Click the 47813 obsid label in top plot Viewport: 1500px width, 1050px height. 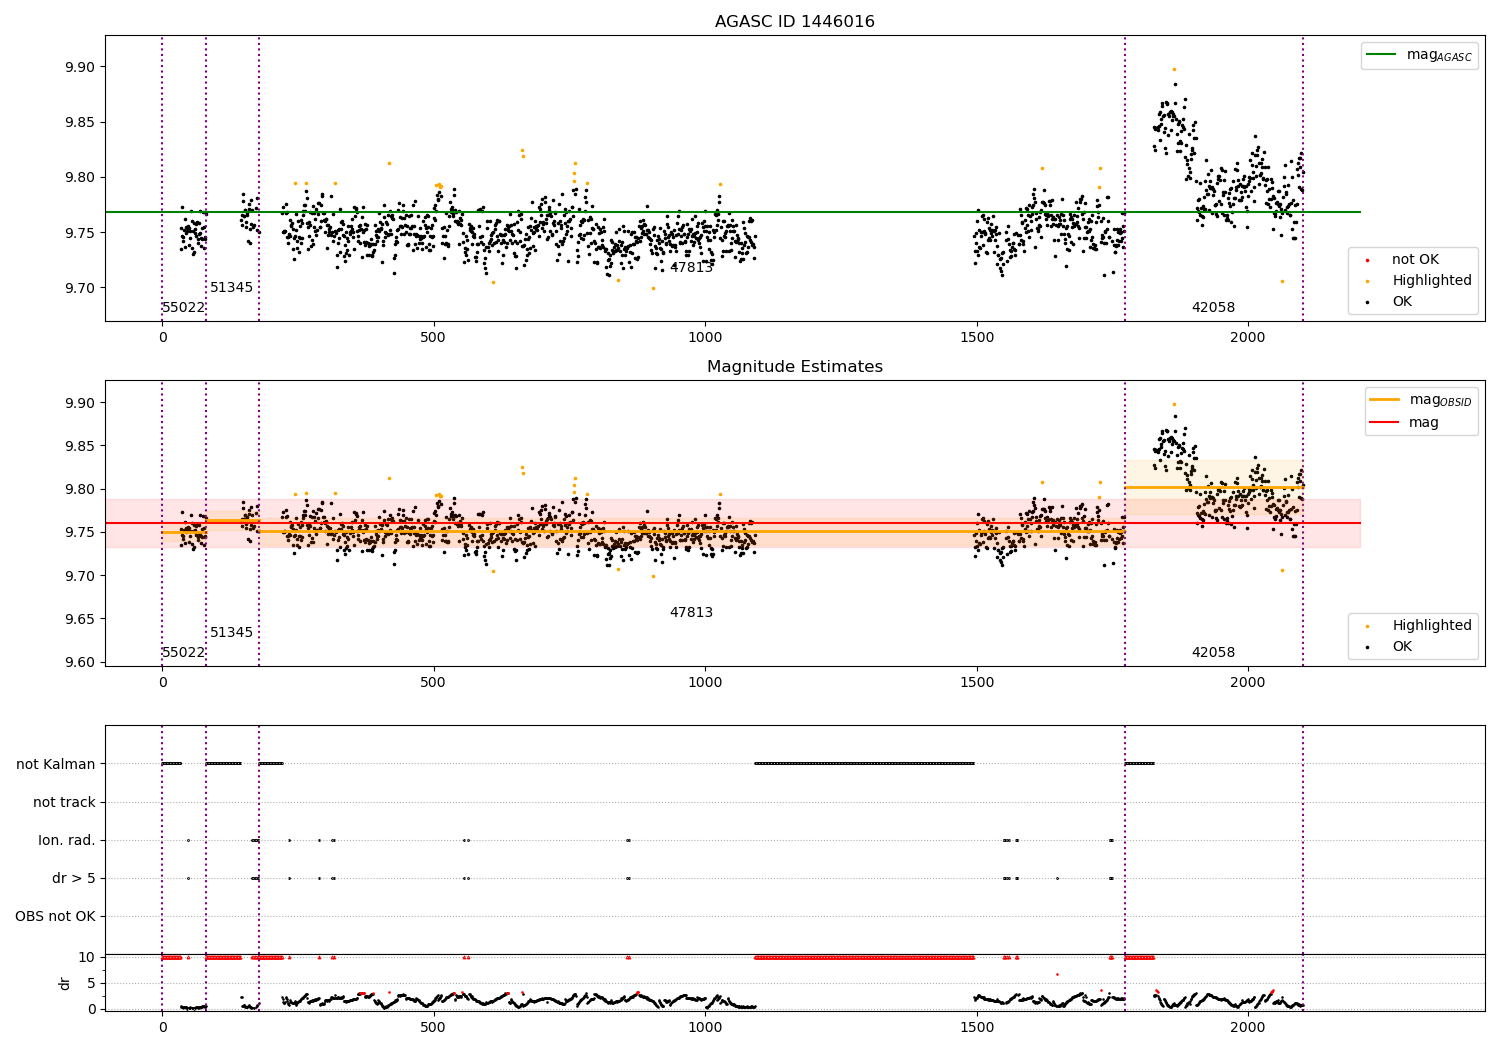(x=691, y=268)
